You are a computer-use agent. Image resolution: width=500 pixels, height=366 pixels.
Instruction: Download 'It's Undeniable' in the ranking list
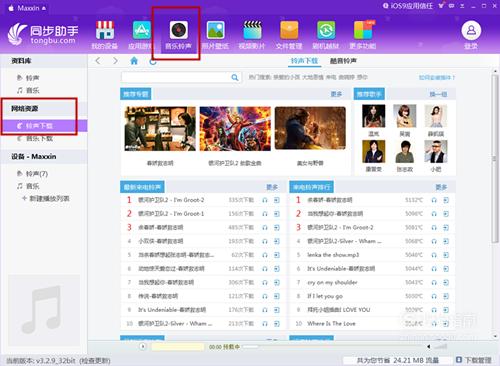[446, 269]
